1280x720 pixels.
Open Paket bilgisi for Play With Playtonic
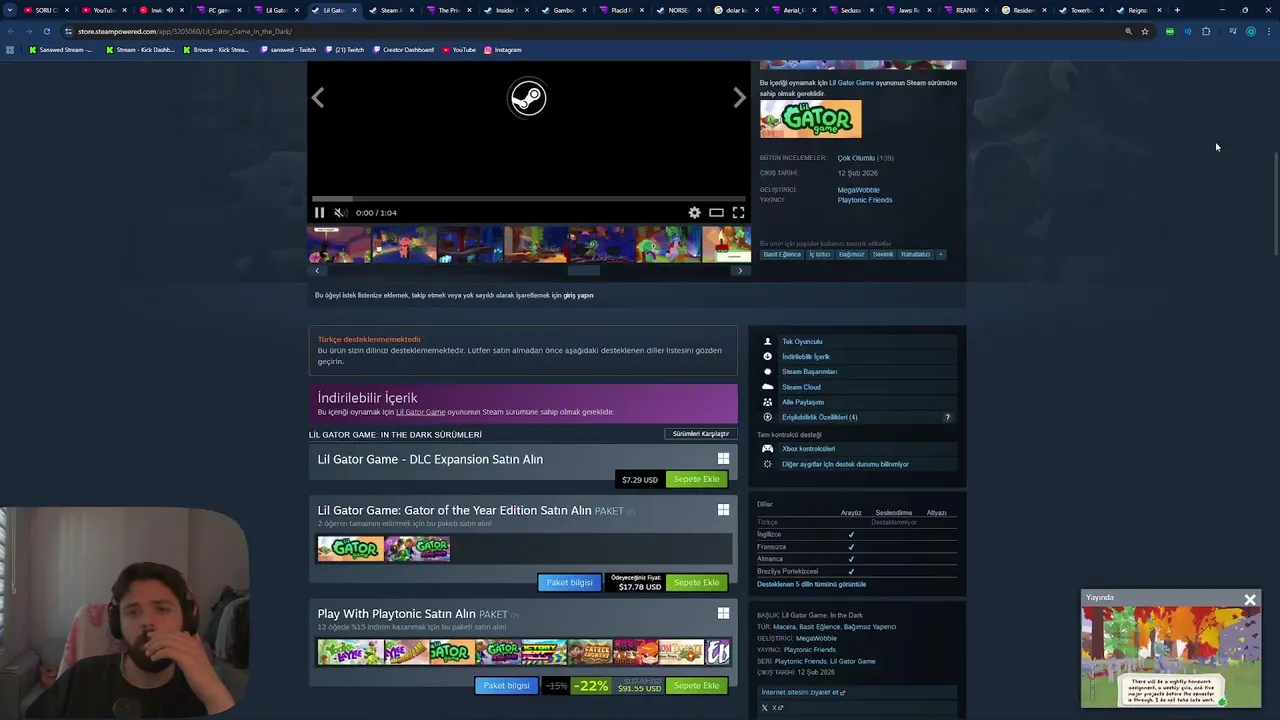coord(506,686)
